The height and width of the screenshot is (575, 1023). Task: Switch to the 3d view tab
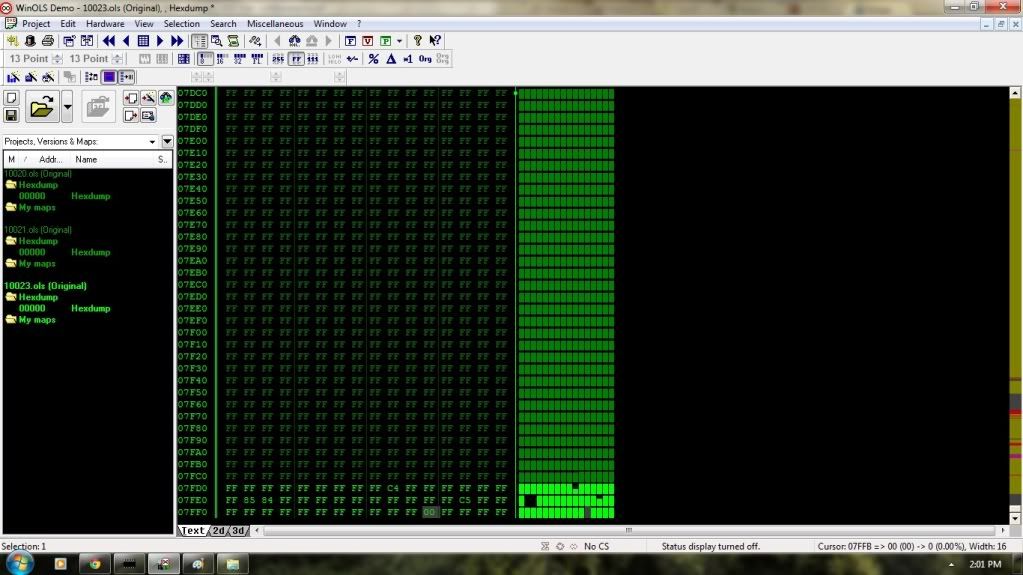click(x=238, y=531)
